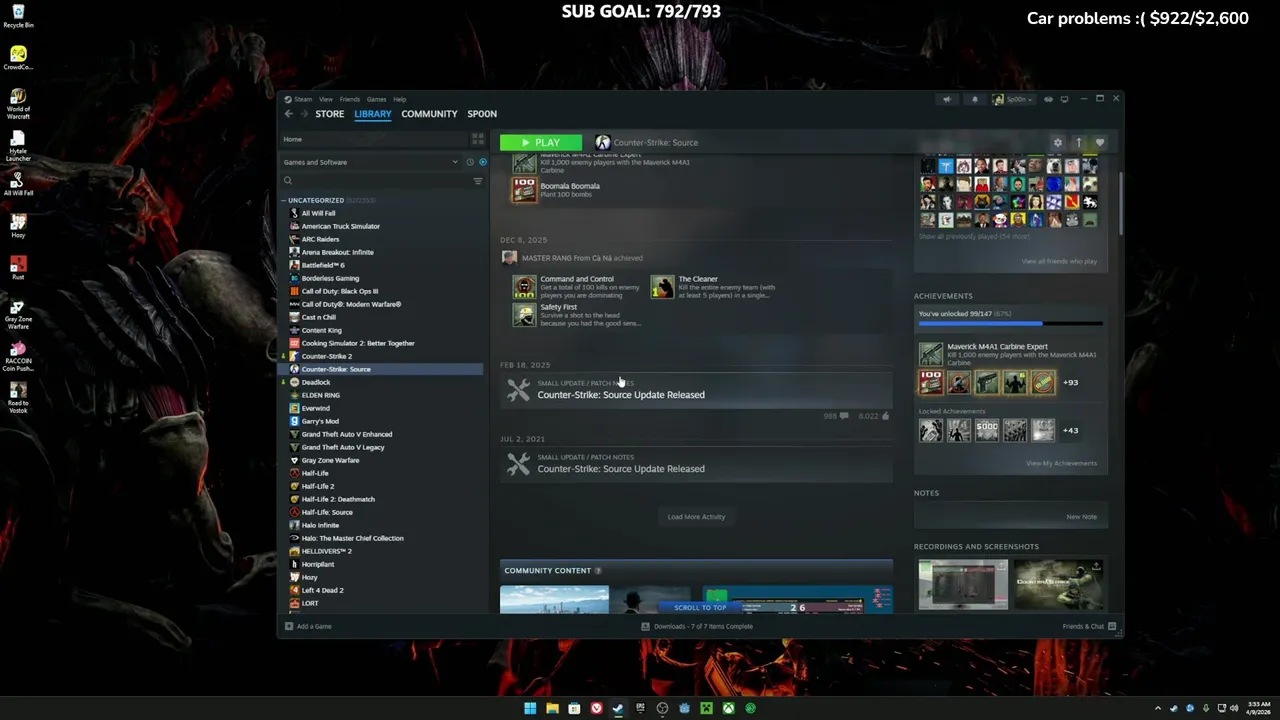The image size is (1280, 720).
Task: Select All Will Fall in library
Action: click(x=318, y=213)
